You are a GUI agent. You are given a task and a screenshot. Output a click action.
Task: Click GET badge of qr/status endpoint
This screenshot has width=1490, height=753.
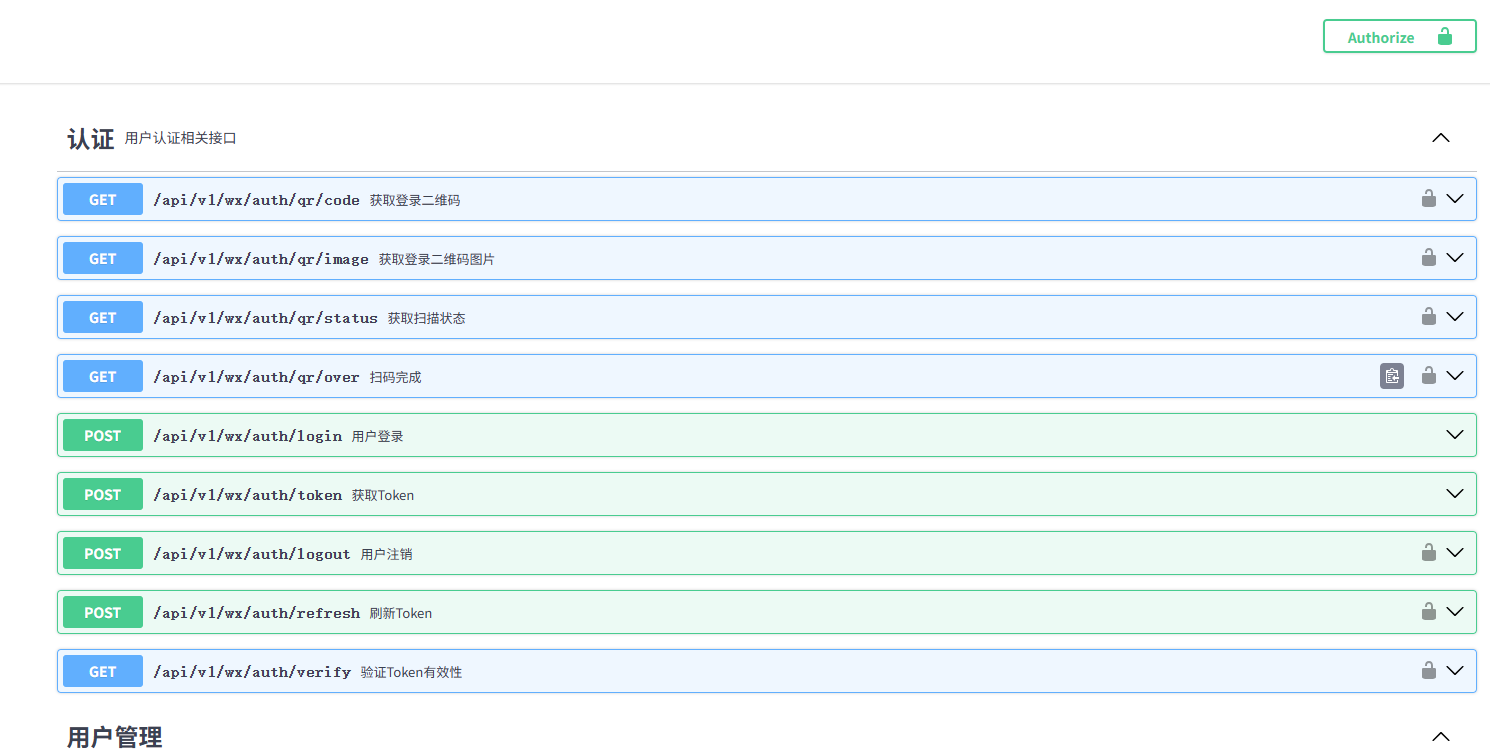click(103, 317)
